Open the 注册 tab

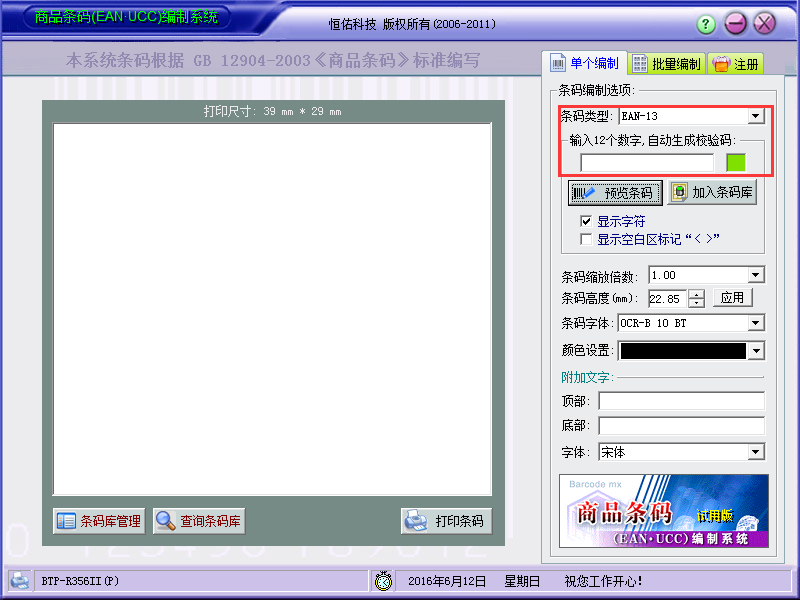[x=735, y=64]
